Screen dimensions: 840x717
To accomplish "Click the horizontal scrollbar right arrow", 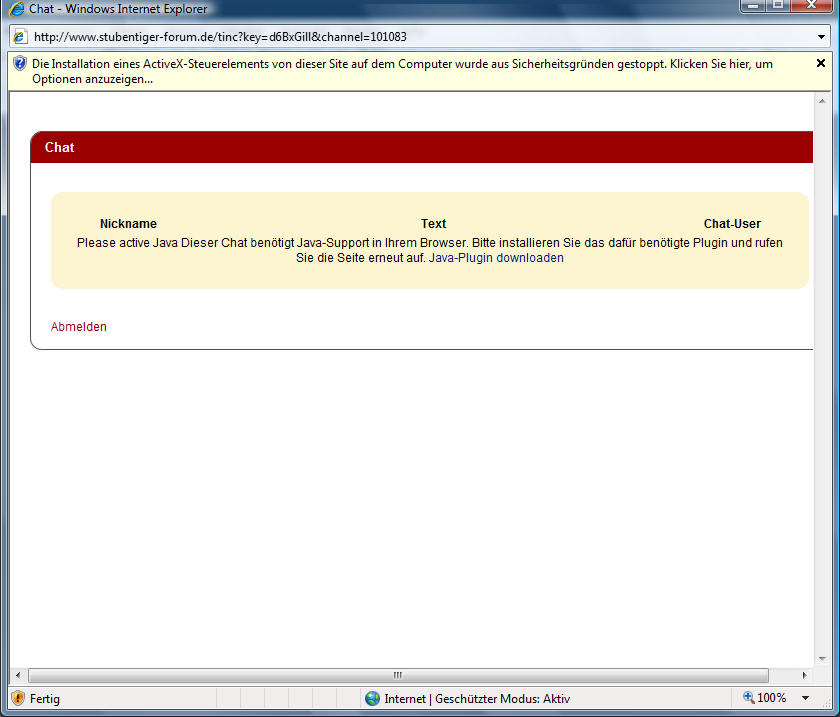I will click(x=804, y=675).
